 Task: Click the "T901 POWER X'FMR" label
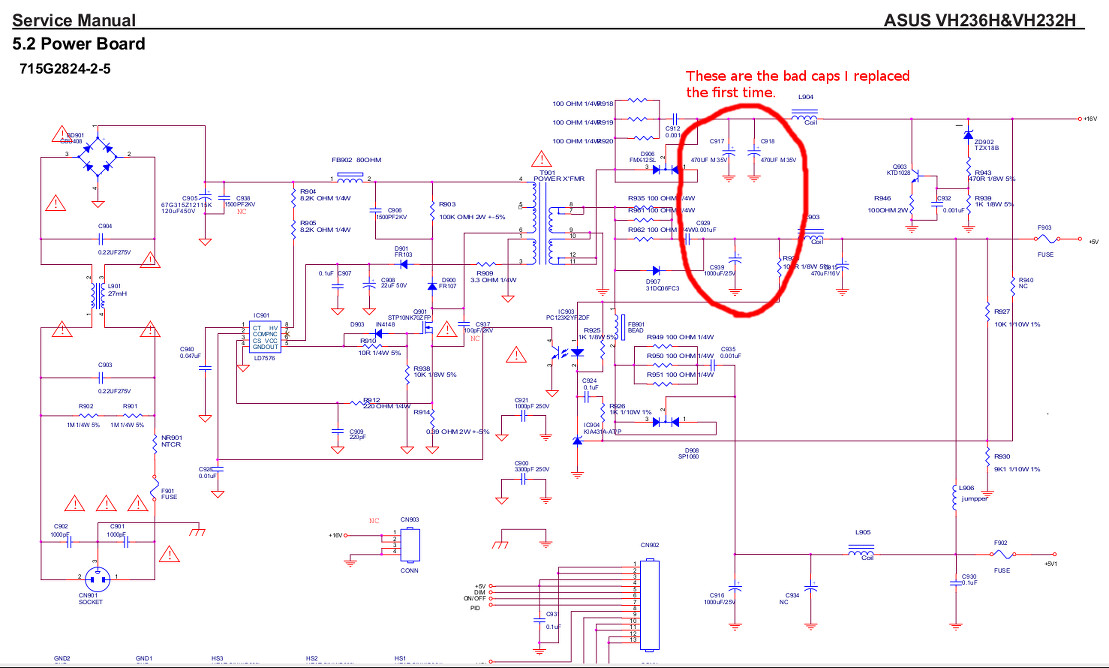[x=559, y=175]
